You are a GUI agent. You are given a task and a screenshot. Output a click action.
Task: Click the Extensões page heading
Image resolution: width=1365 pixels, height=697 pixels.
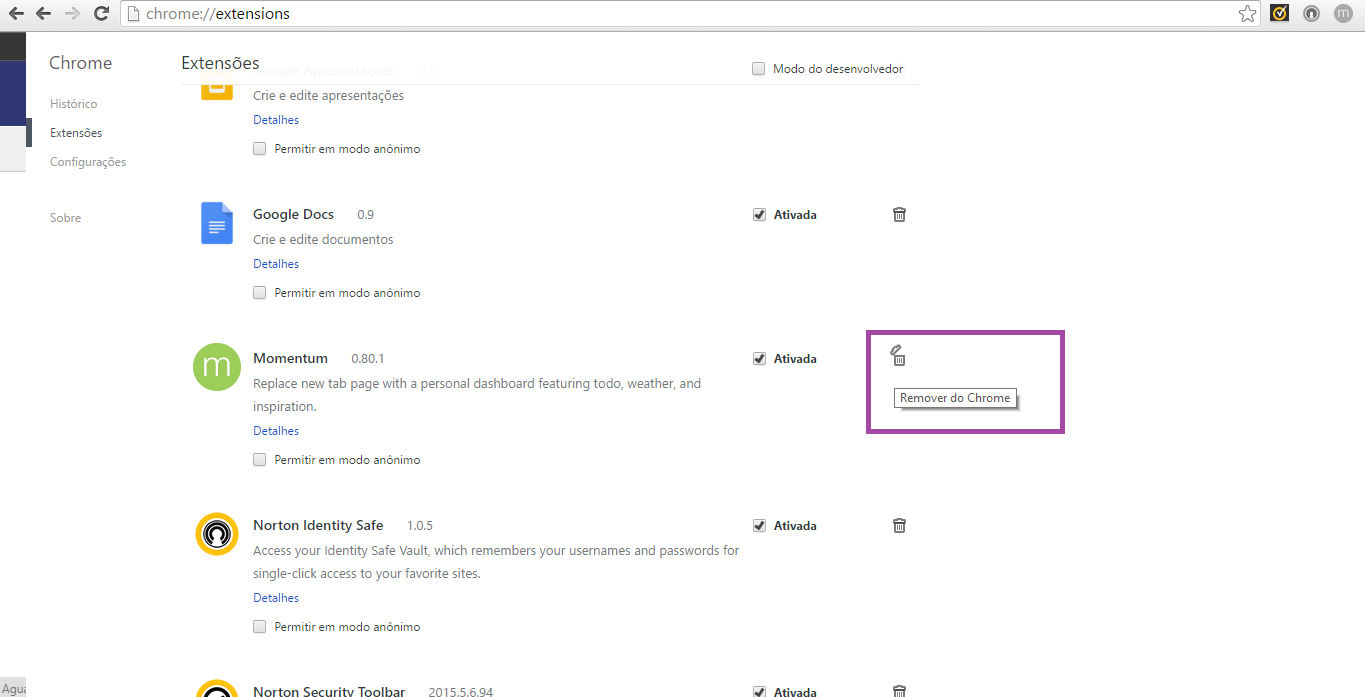[220, 63]
